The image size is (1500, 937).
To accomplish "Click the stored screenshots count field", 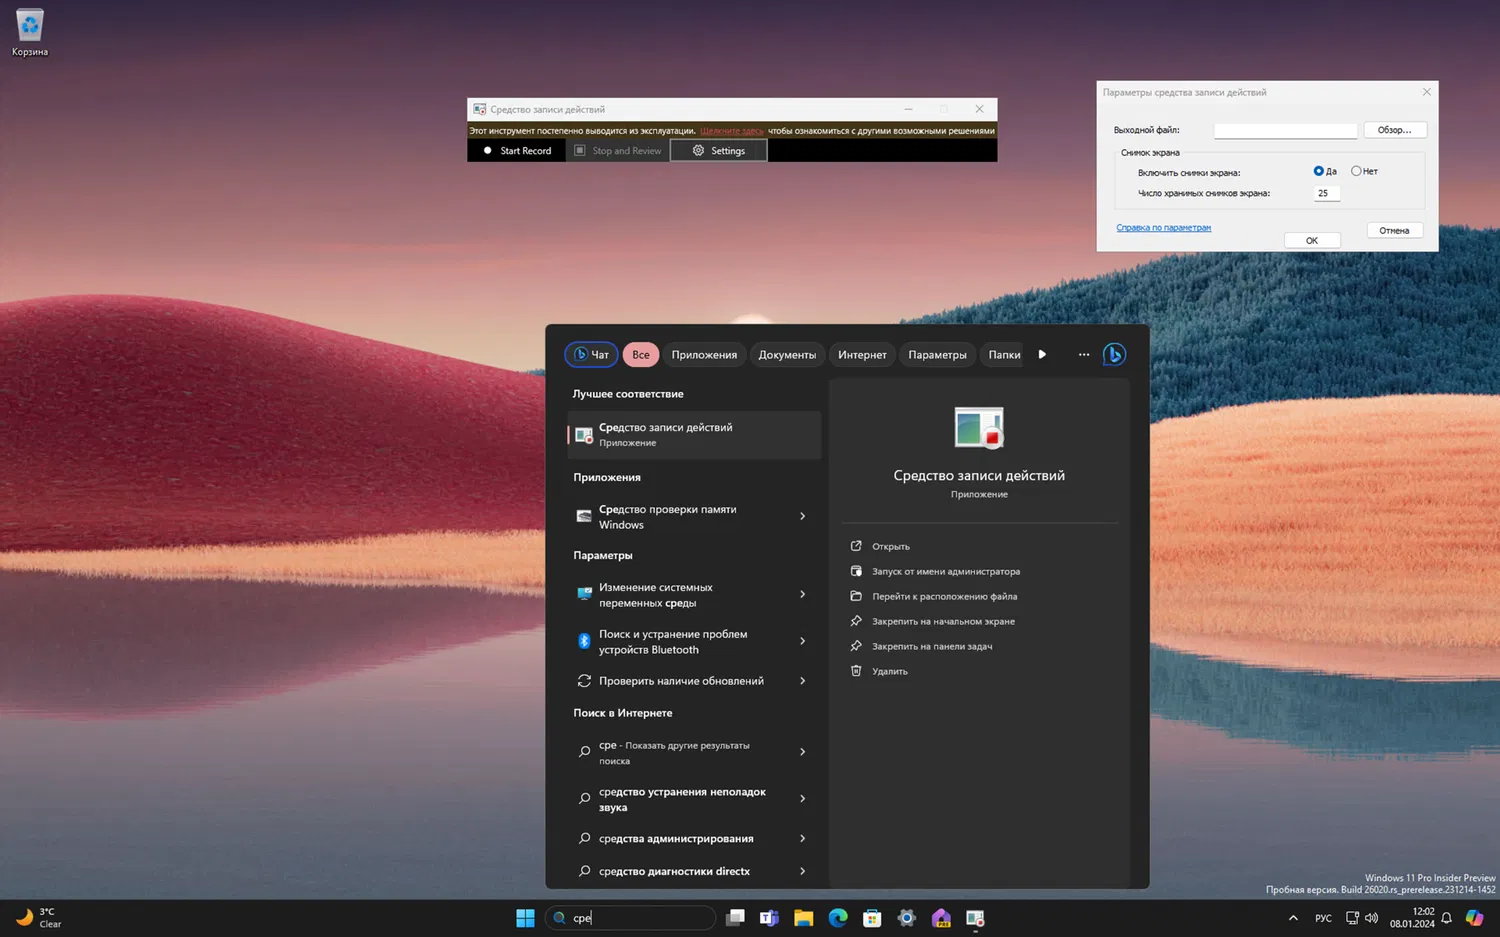I will [1327, 193].
